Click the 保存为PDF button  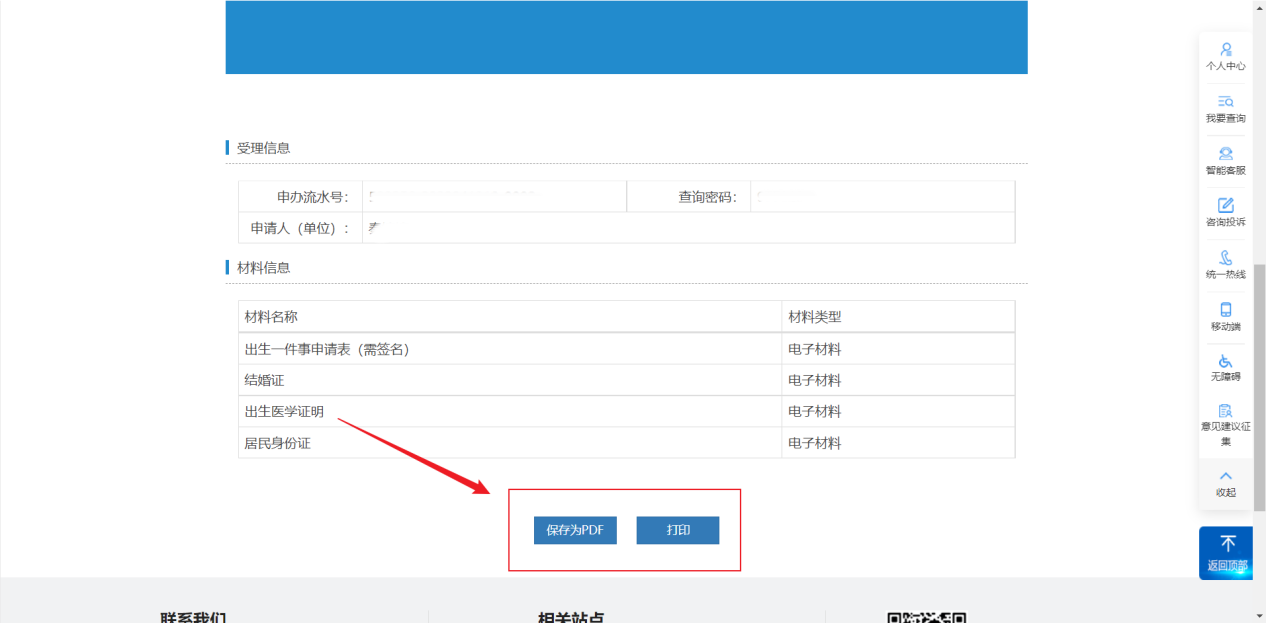click(575, 530)
